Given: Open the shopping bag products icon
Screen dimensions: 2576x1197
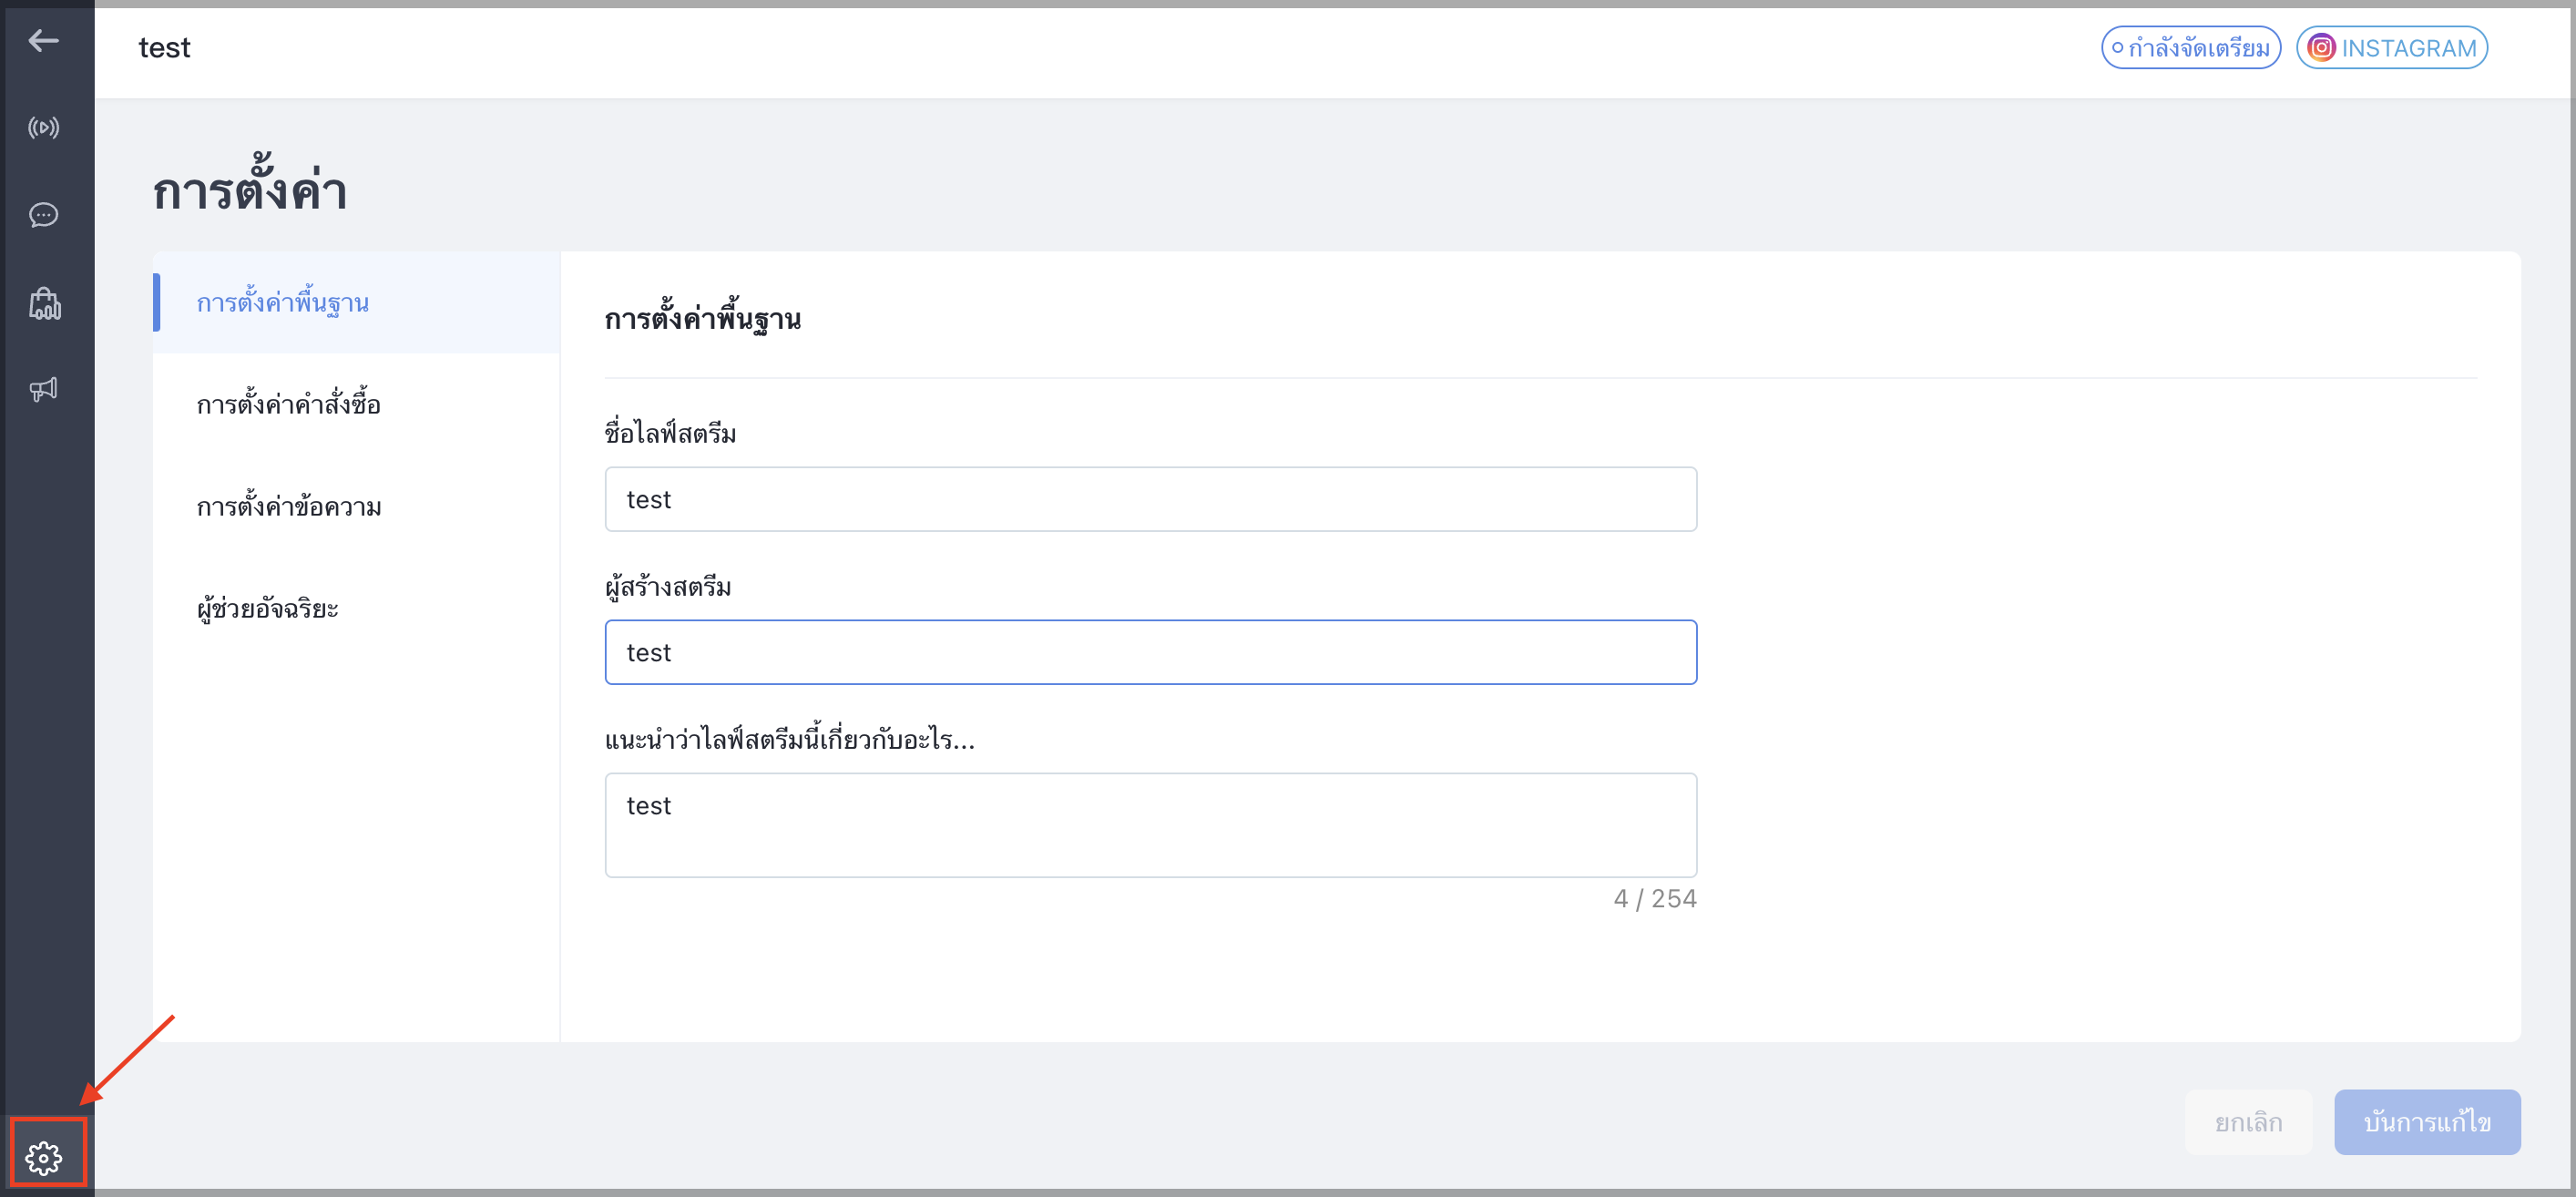Looking at the screenshot, I should pos(44,303).
